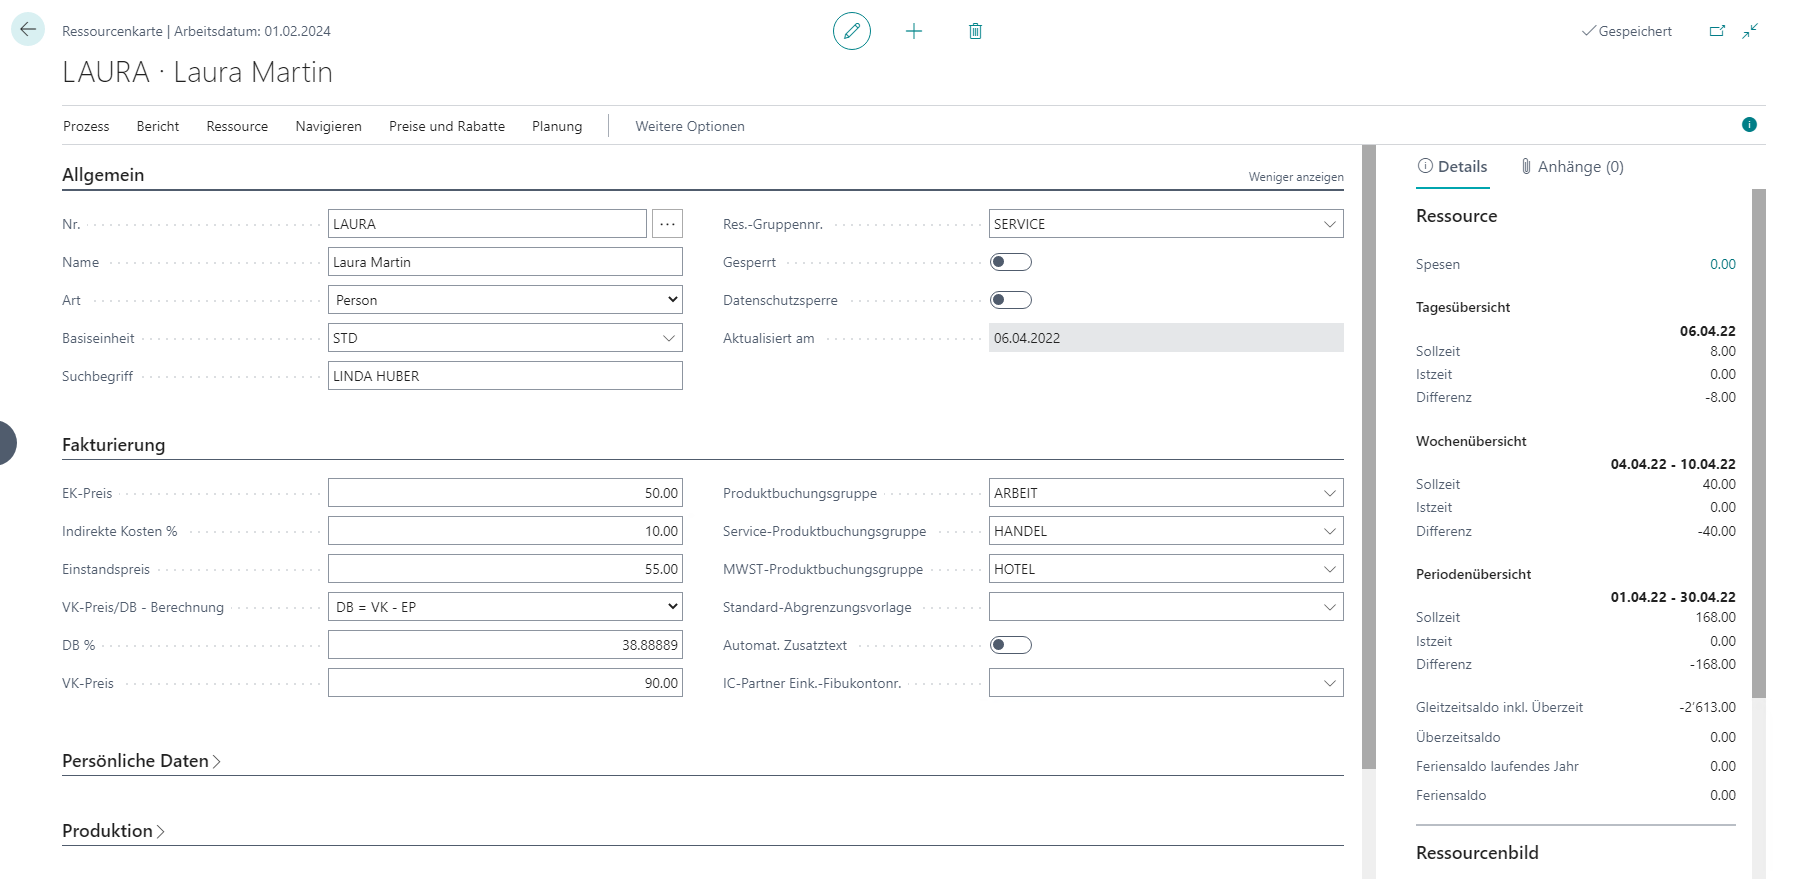
Task: Open the MWST-Produktbuchungsgruppe HOTEL dropdown
Action: point(1329,569)
